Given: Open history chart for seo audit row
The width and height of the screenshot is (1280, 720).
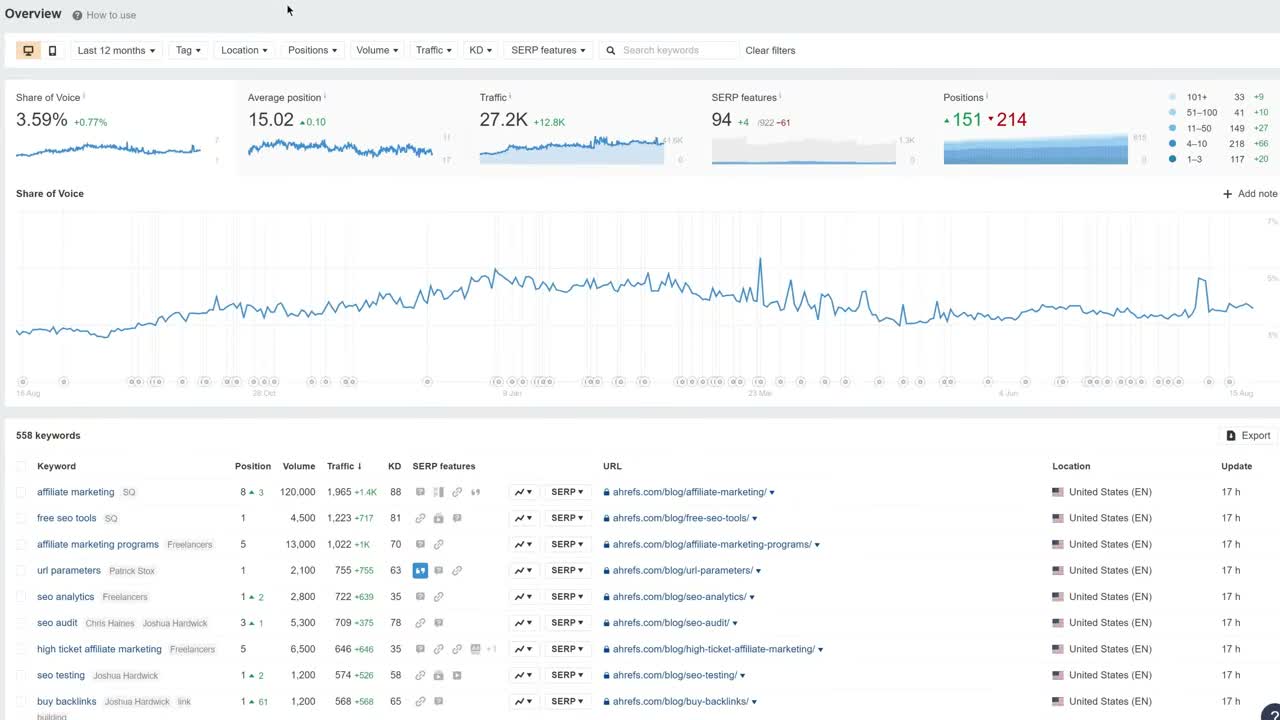Looking at the screenshot, I should click(524, 623).
